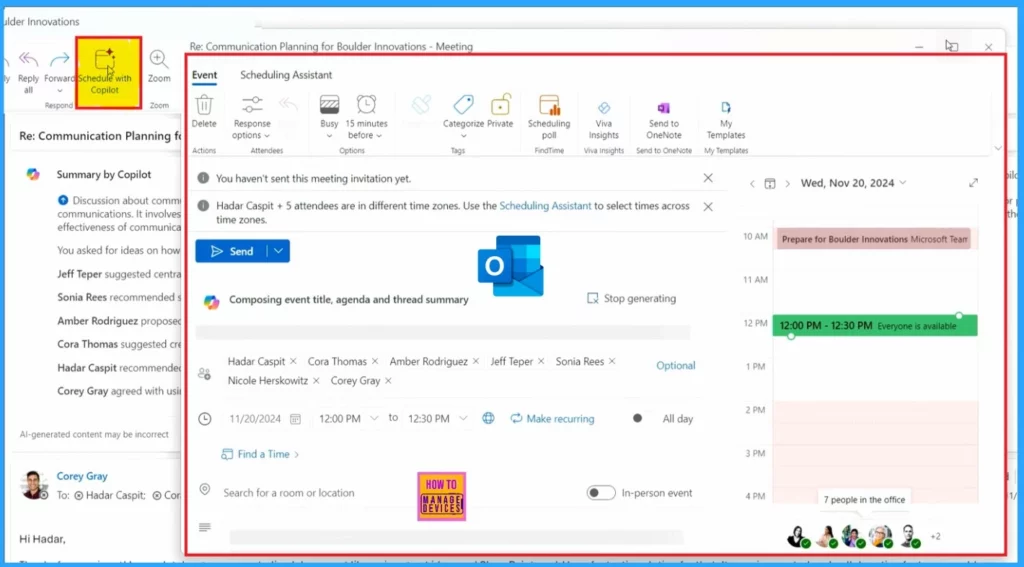Switch to the Event tab
The width and height of the screenshot is (1024, 567).
(x=204, y=75)
